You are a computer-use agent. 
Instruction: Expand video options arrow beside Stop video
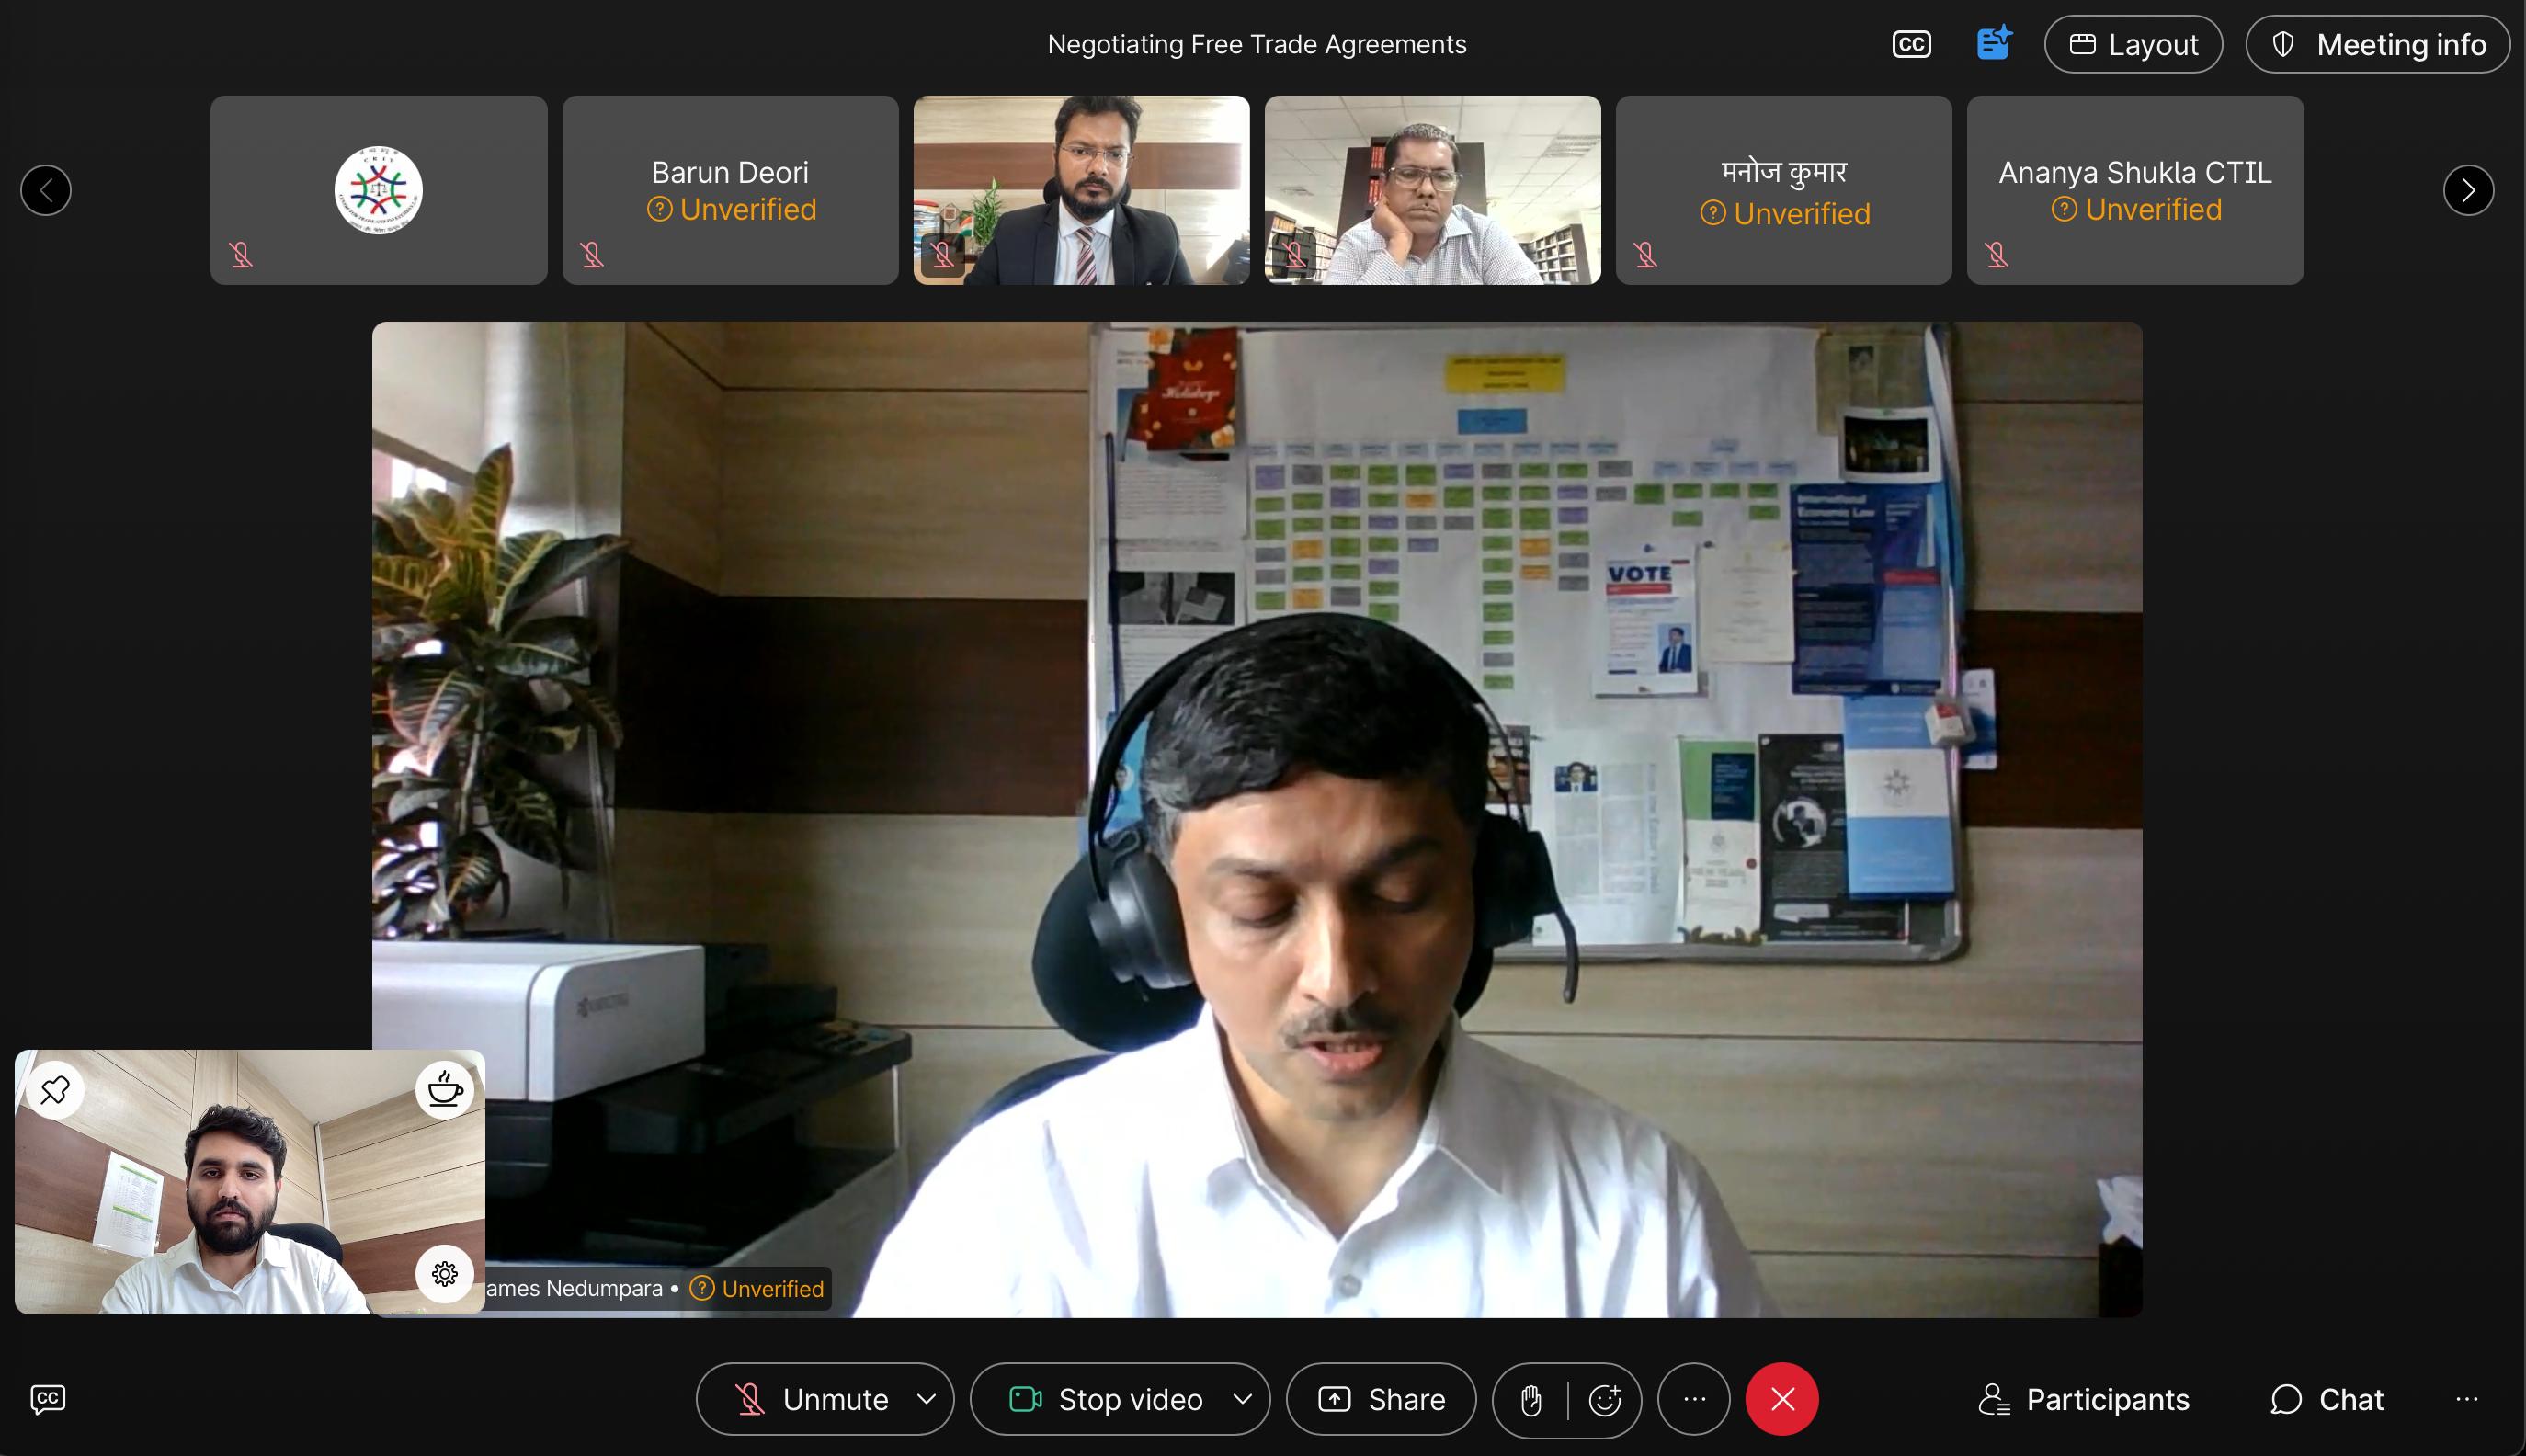click(1242, 1399)
